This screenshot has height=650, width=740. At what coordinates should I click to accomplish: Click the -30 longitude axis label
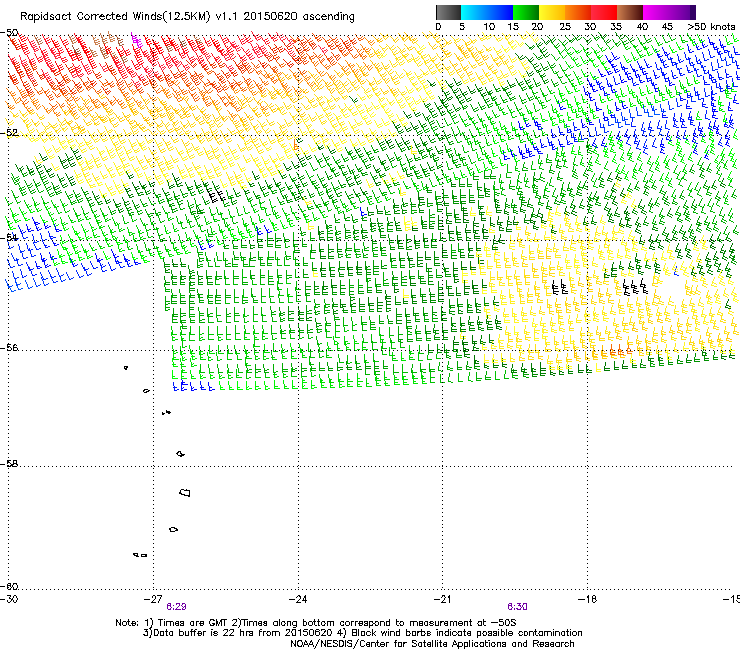tap(9, 599)
